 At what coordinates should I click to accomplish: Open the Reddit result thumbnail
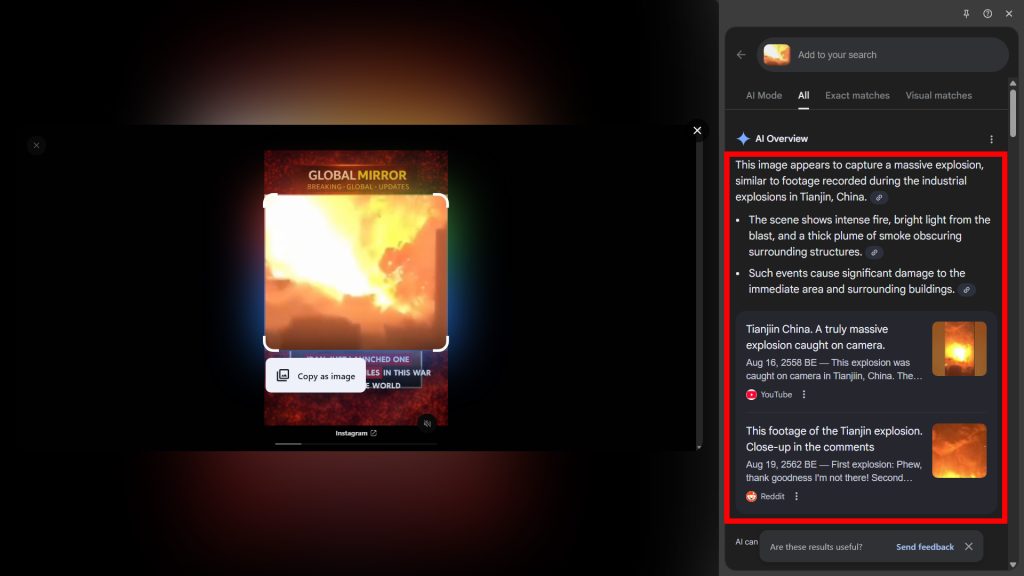(x=959, y=451)
